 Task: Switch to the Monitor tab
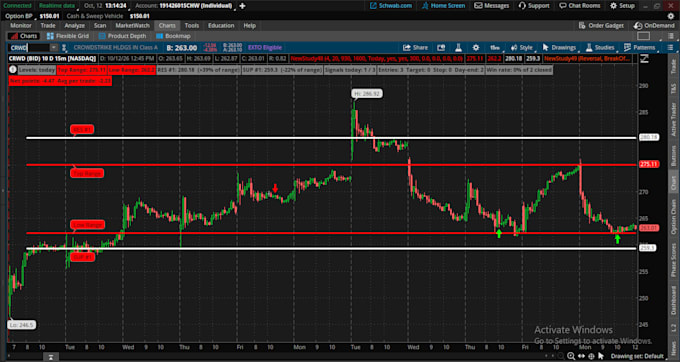coord(21,26)
